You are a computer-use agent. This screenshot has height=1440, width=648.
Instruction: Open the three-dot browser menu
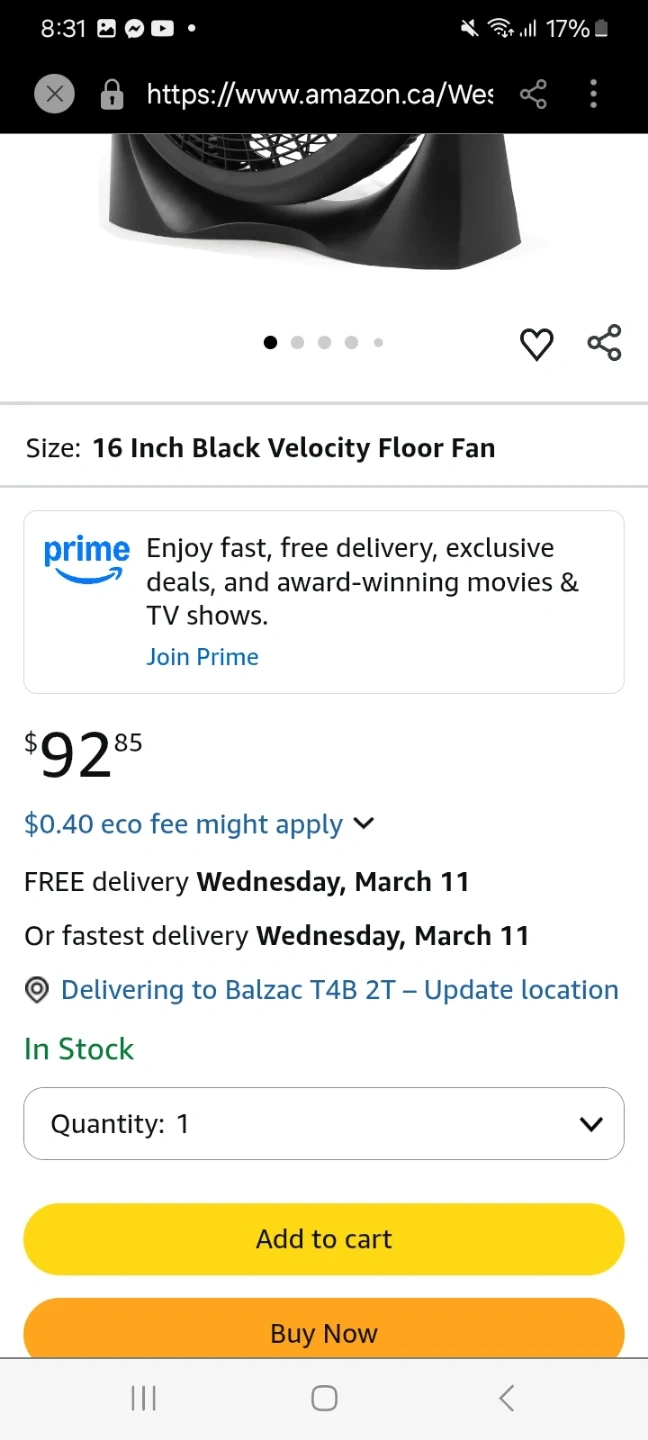593,95
